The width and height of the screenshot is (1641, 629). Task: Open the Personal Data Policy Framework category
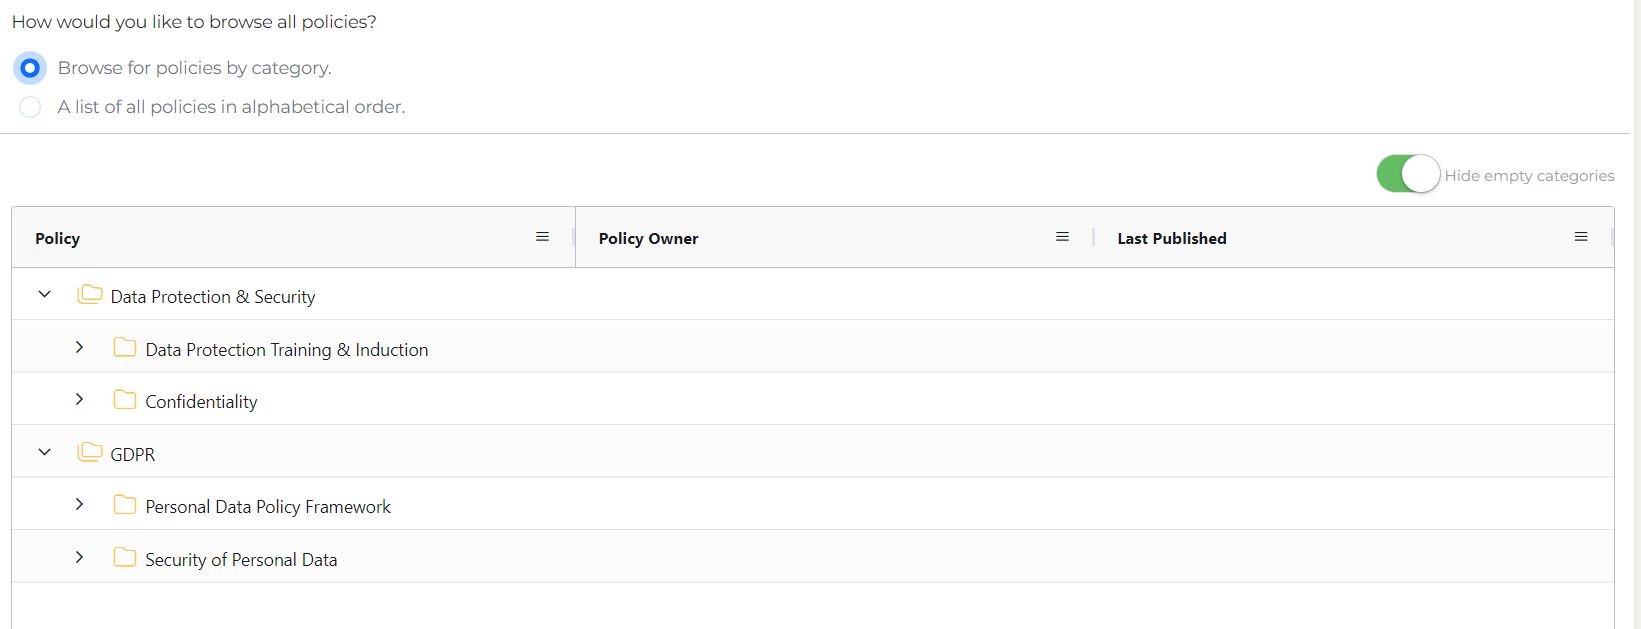pyautogui.click(x=268, y=506)
